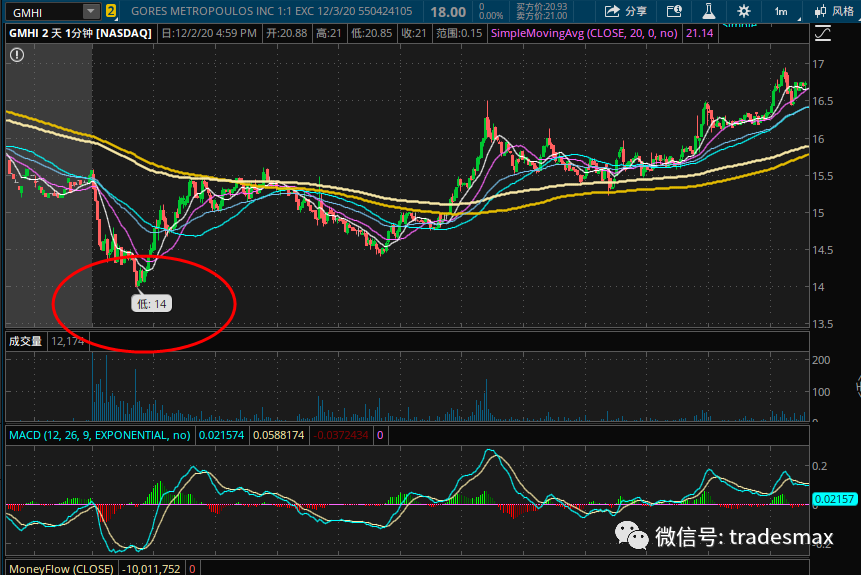Open the chart info window icon
This screenshot has height=575, width=861.
pyautogui.click(x=674, y=11)
